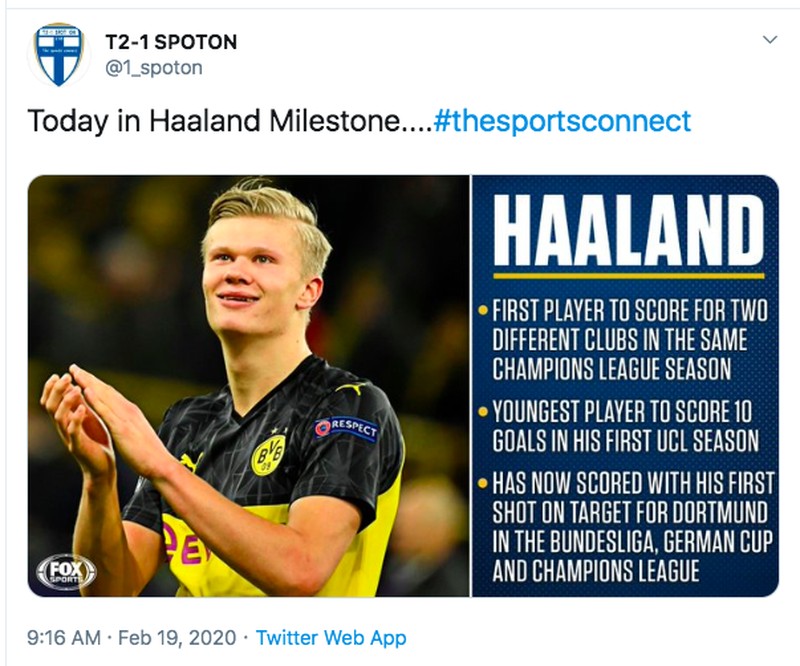Viewport: 800px width, 666px height.
Task: Click the Respect badge on the sleeve
Action: pyautogui.click(x=346, y=428)
